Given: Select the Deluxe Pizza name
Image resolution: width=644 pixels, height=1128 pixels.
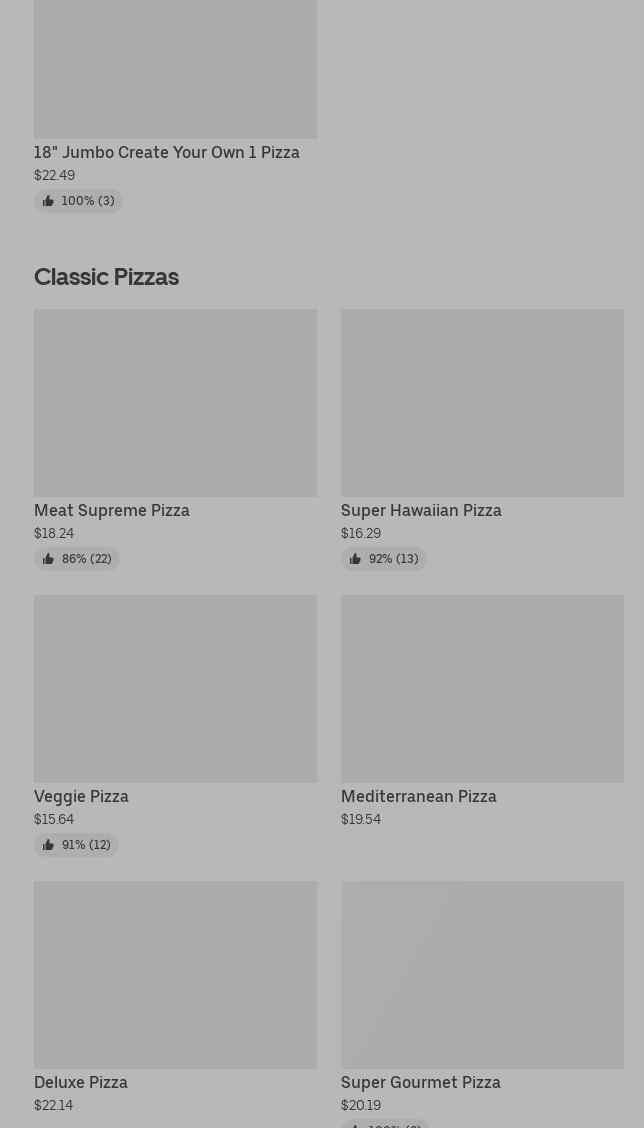Looking at the screenshot, I should [81, 1082].
